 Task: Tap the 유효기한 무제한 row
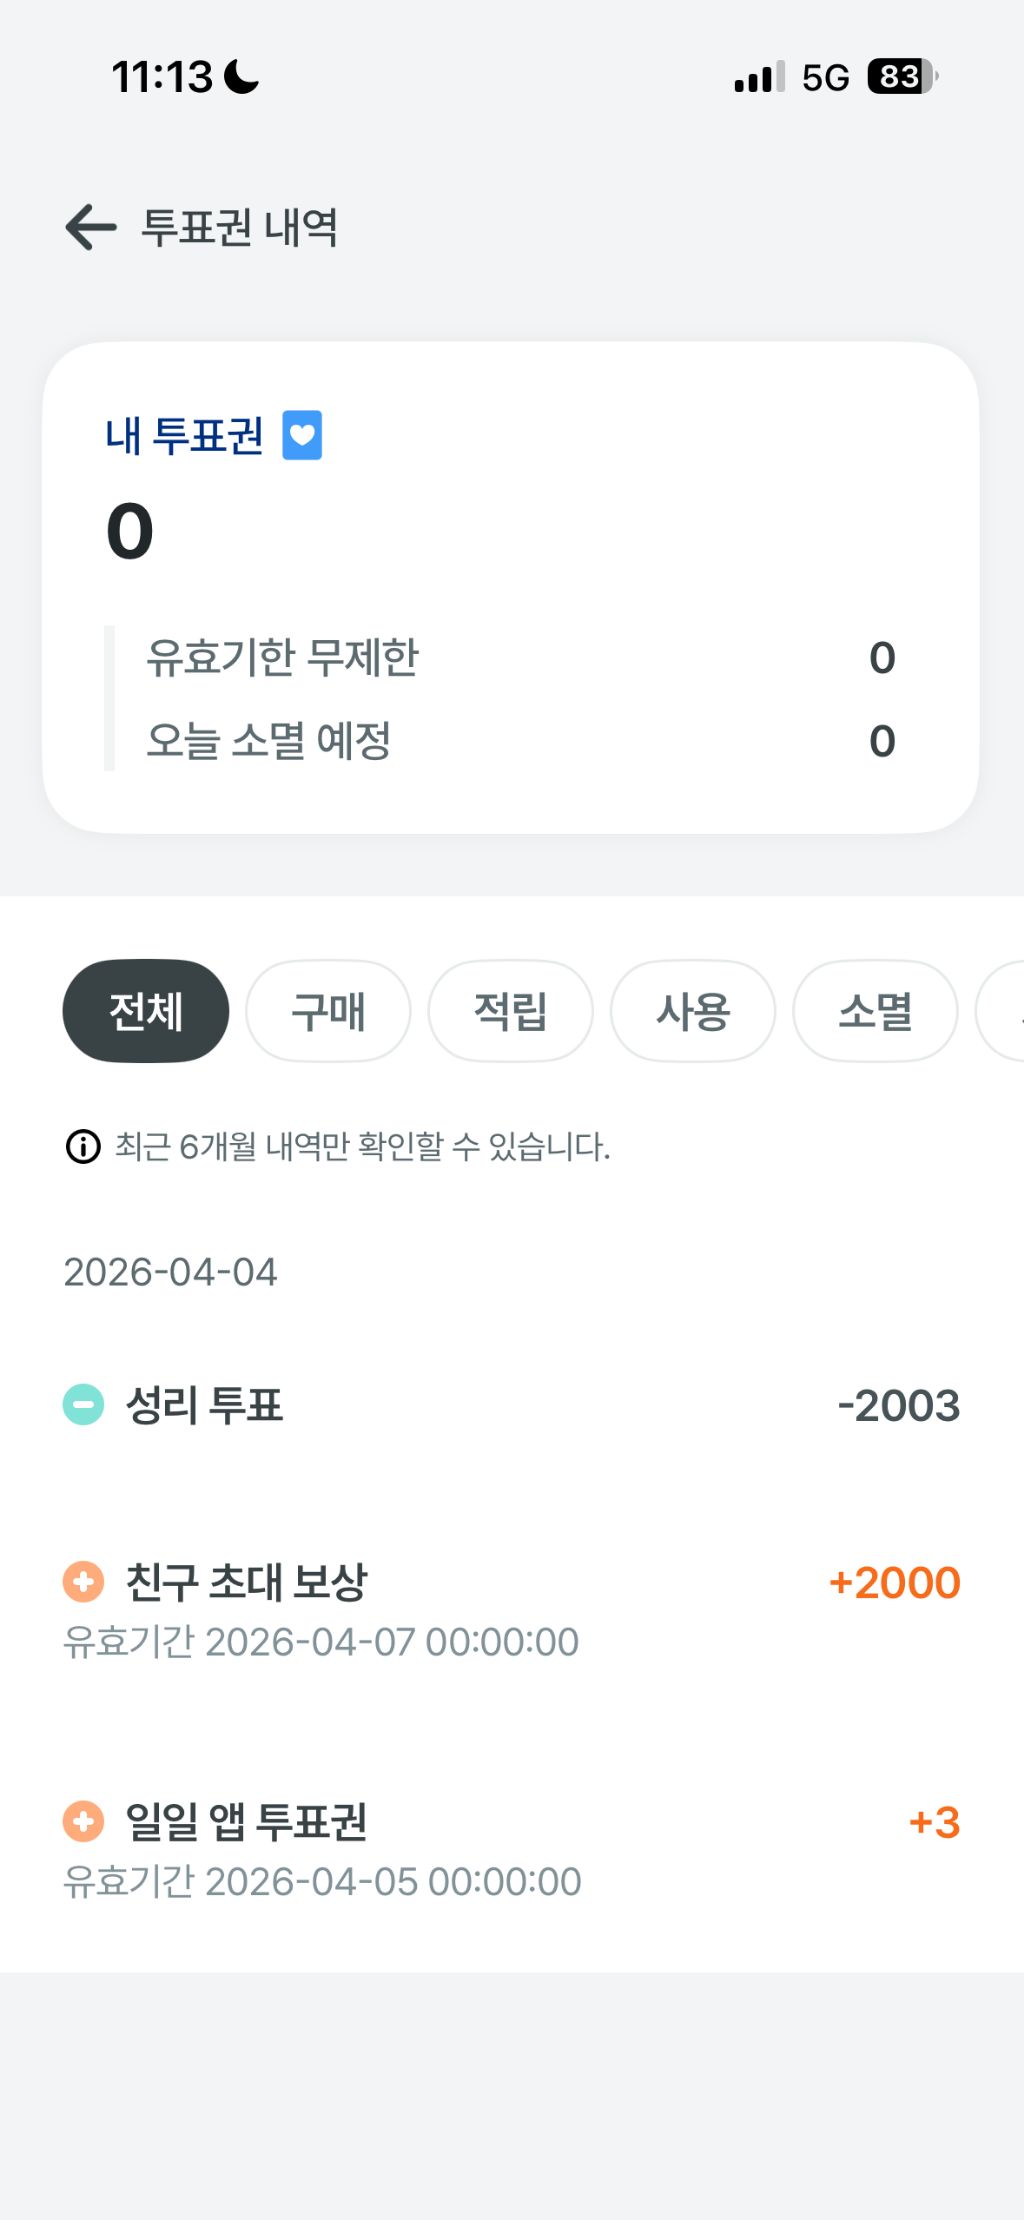[510, 657]
